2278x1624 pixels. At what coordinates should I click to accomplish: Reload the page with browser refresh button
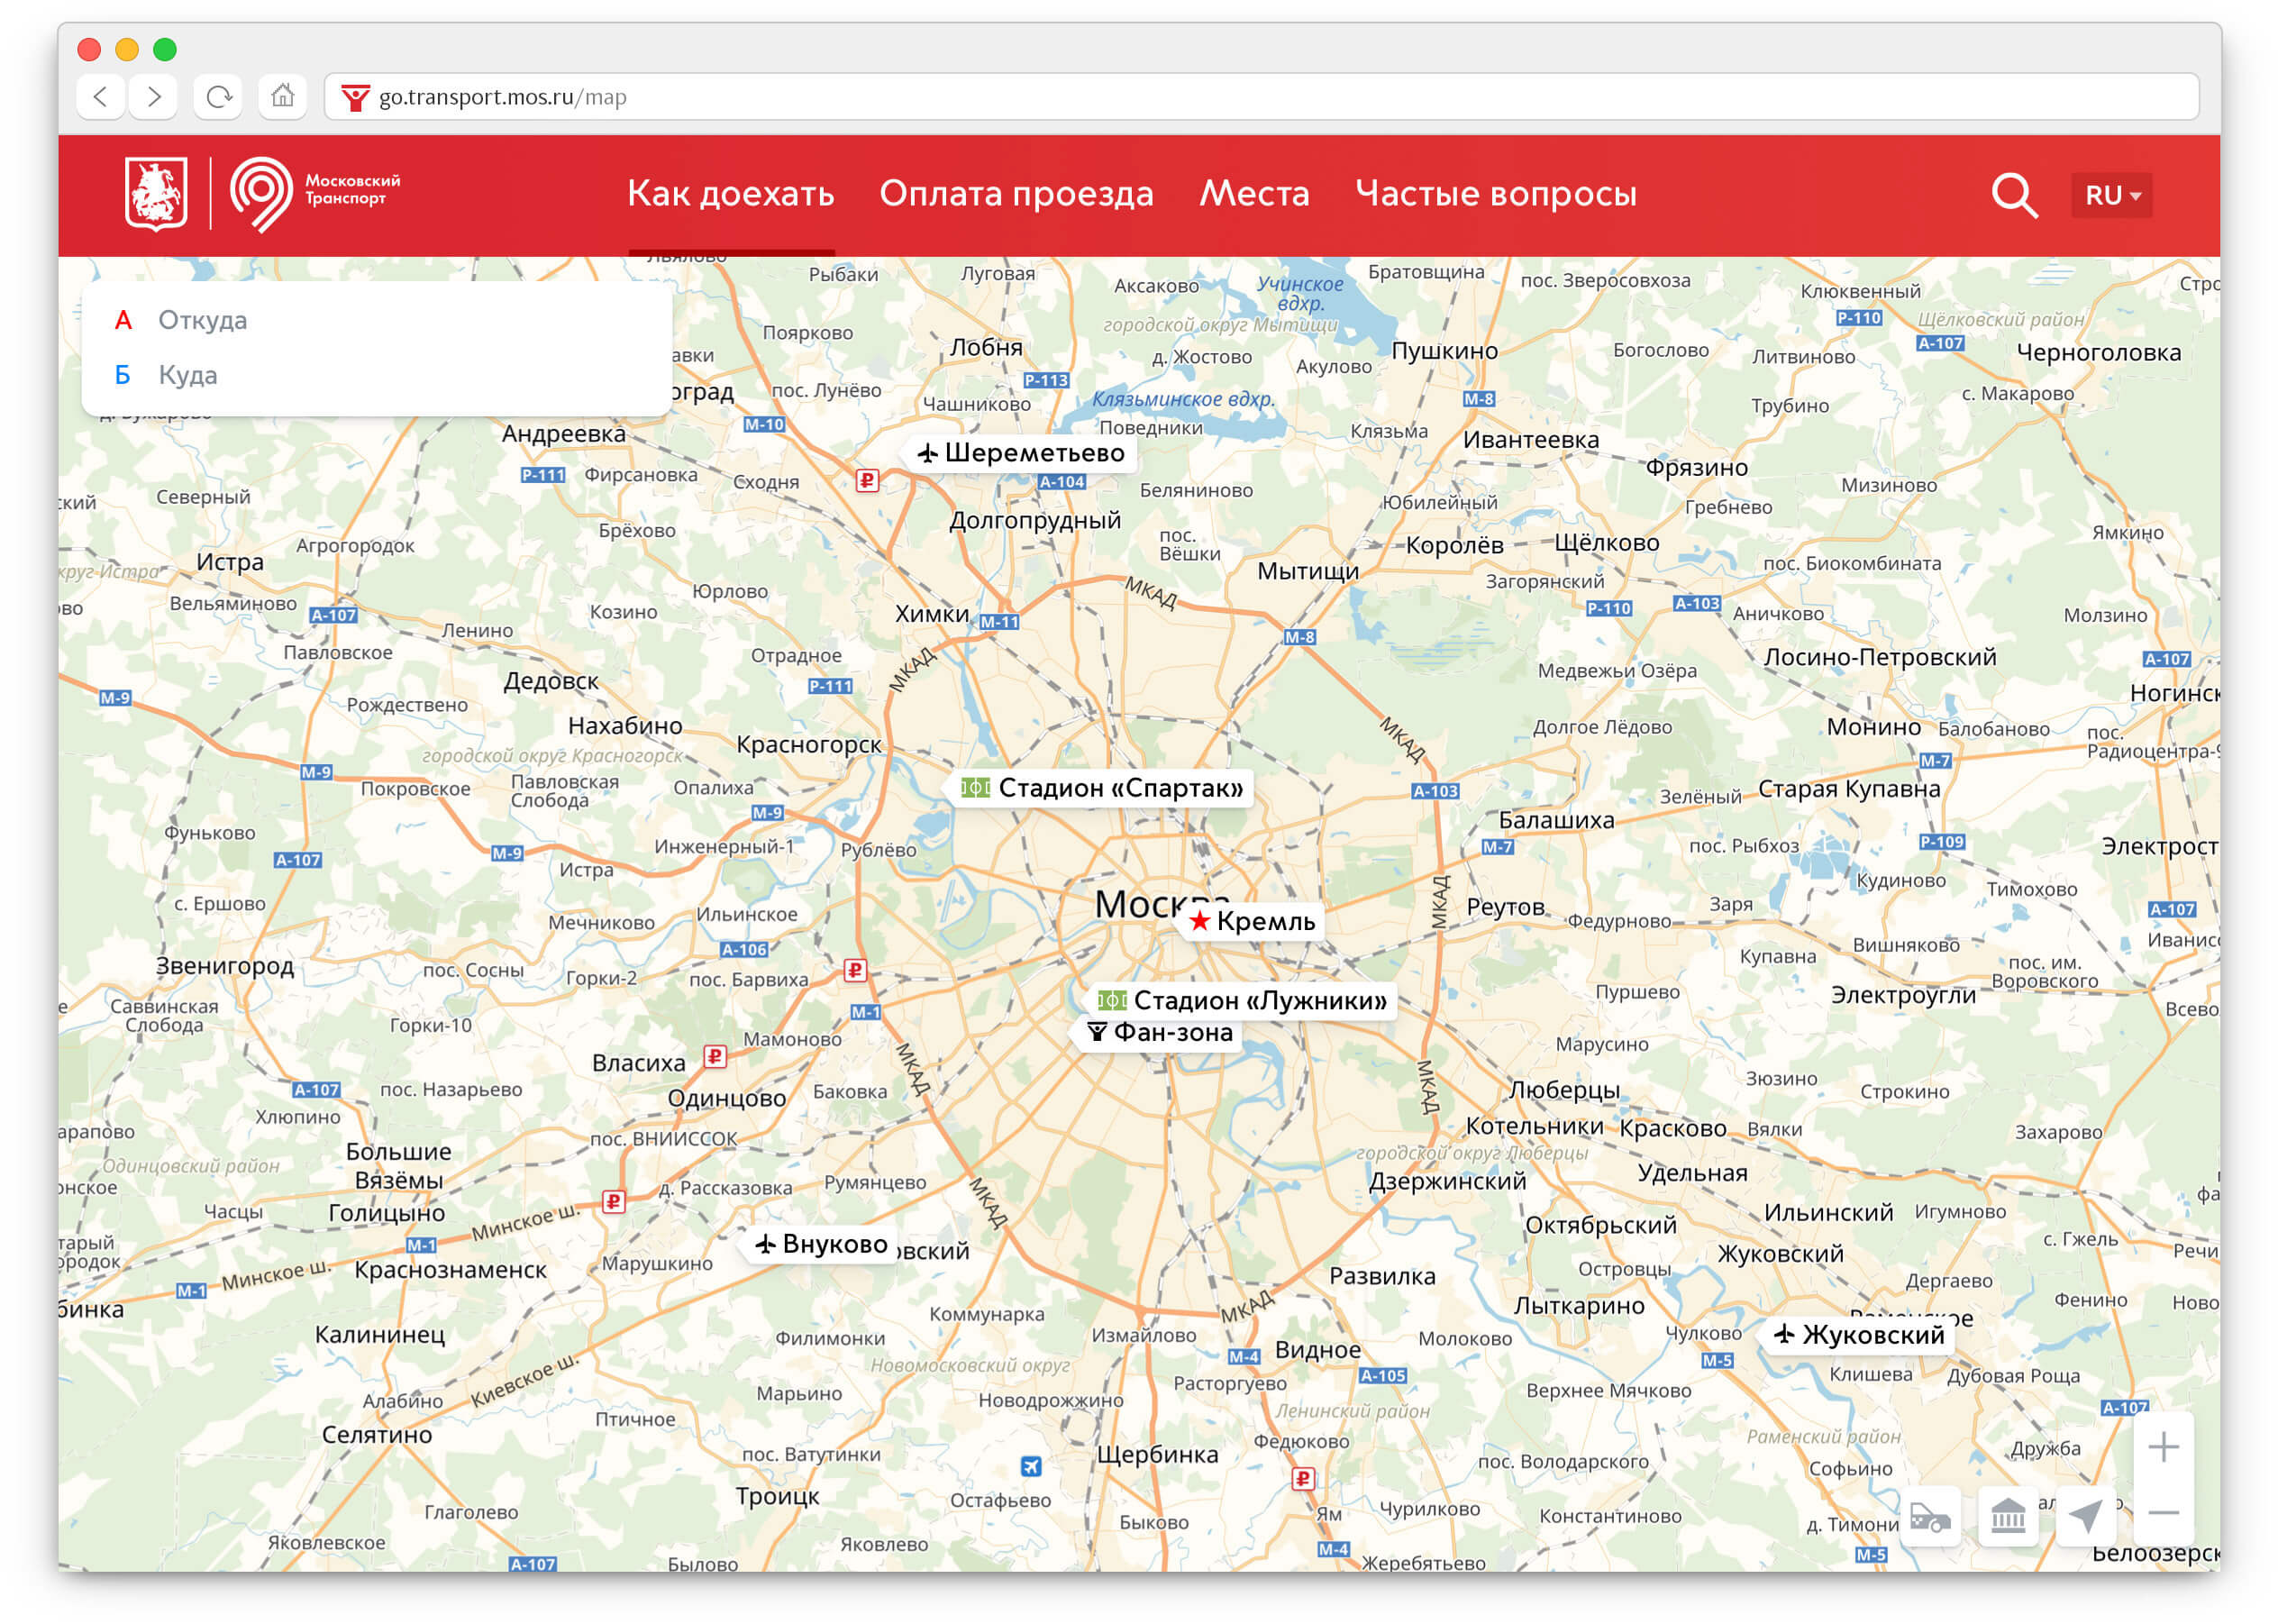point(218,97)
